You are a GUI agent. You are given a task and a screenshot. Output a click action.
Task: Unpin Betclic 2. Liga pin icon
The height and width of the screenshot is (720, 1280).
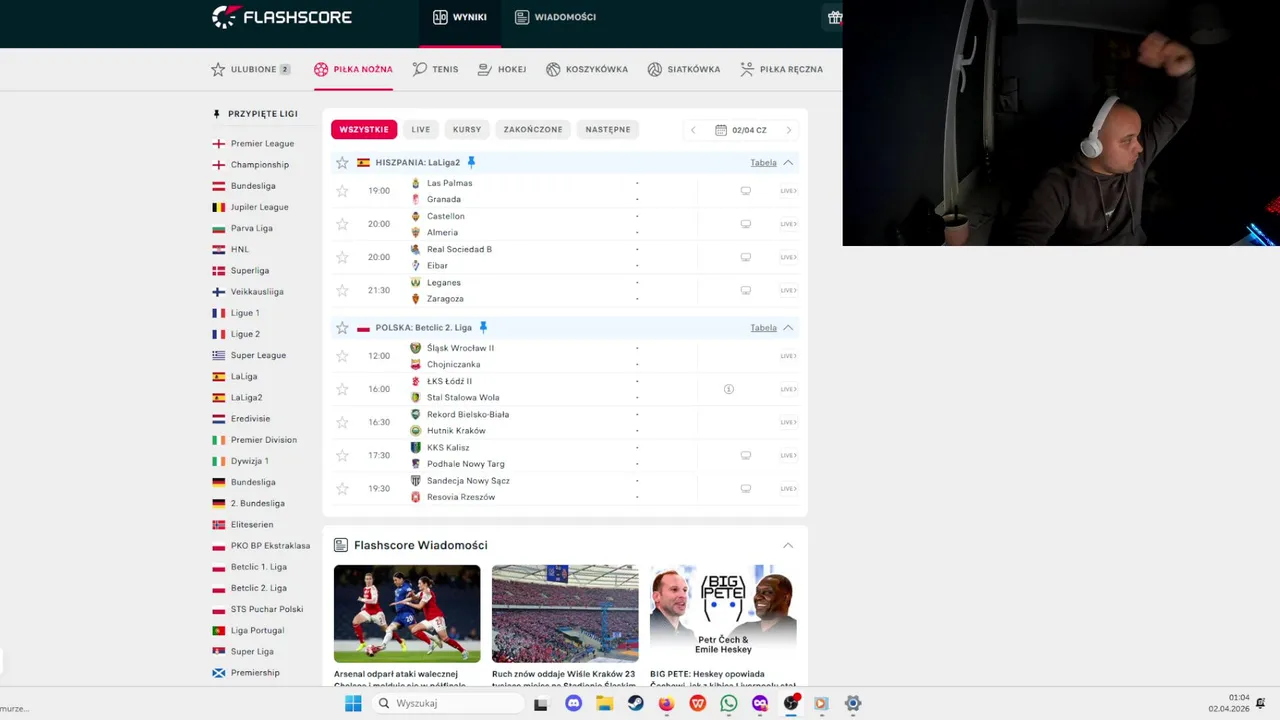pyautogui.click(x=483, y=327)
